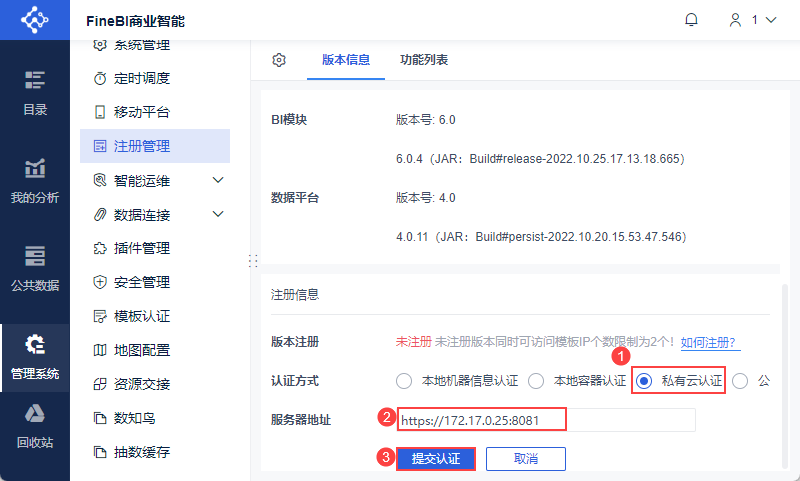The width and height of the screenshot is (800, 481).
Task: Open the user account dropdown arrow
Action: click(771, 20)
